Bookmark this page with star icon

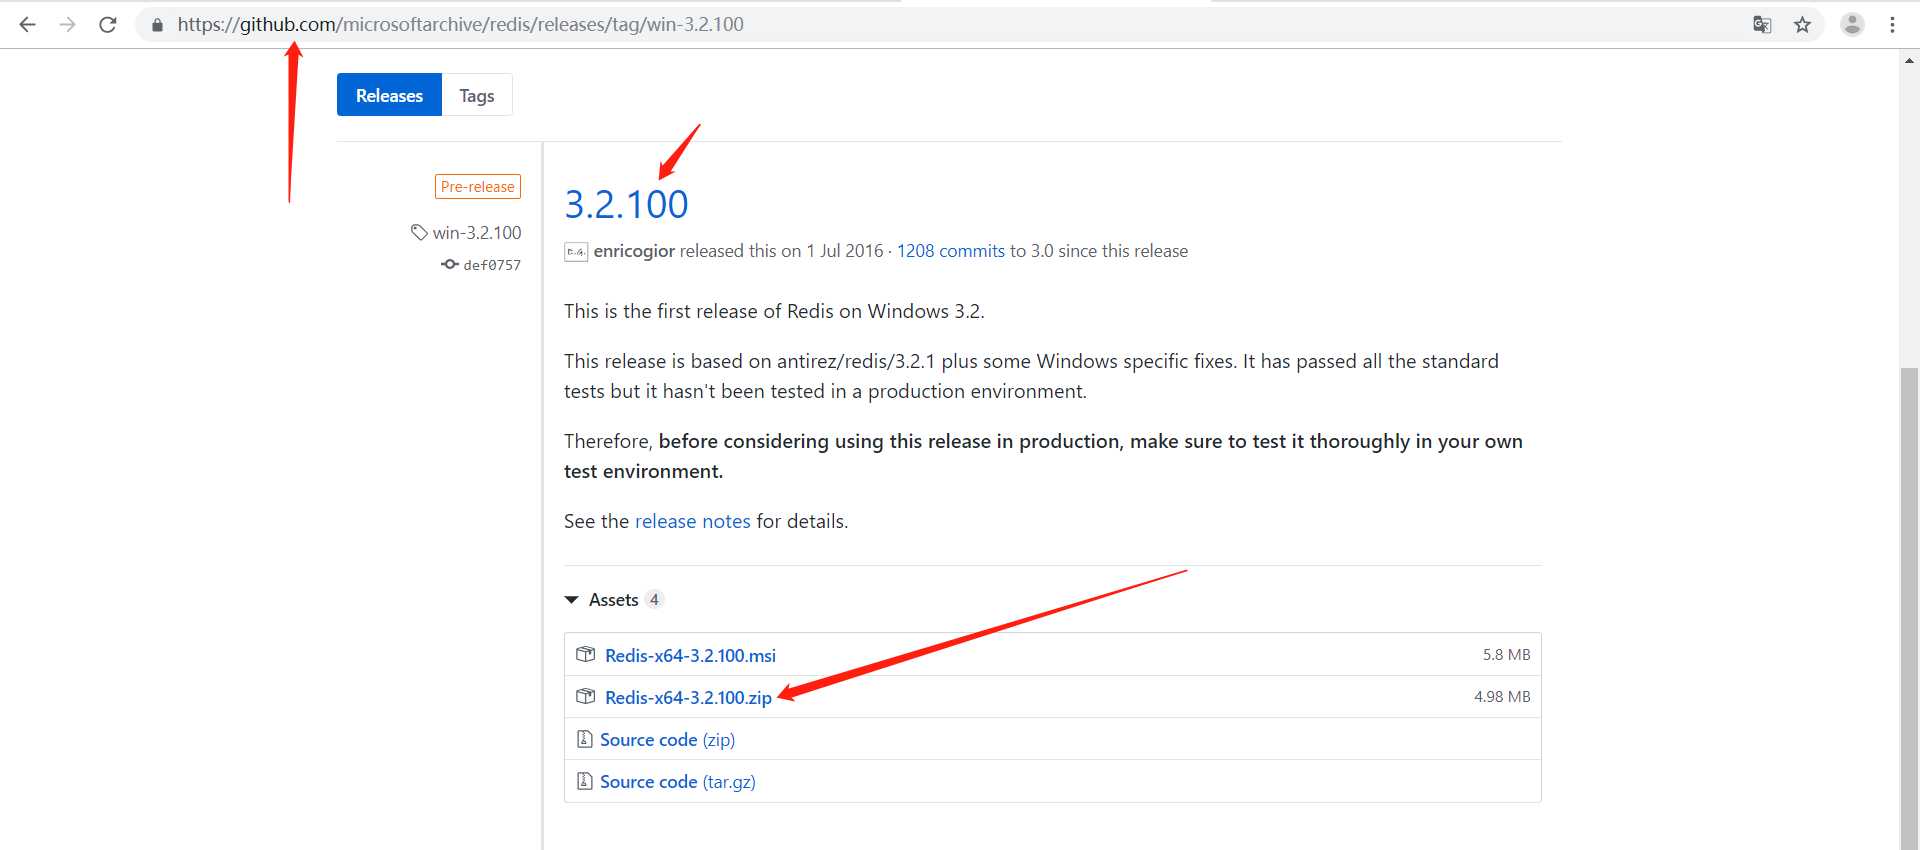(x=1802, y=24)
